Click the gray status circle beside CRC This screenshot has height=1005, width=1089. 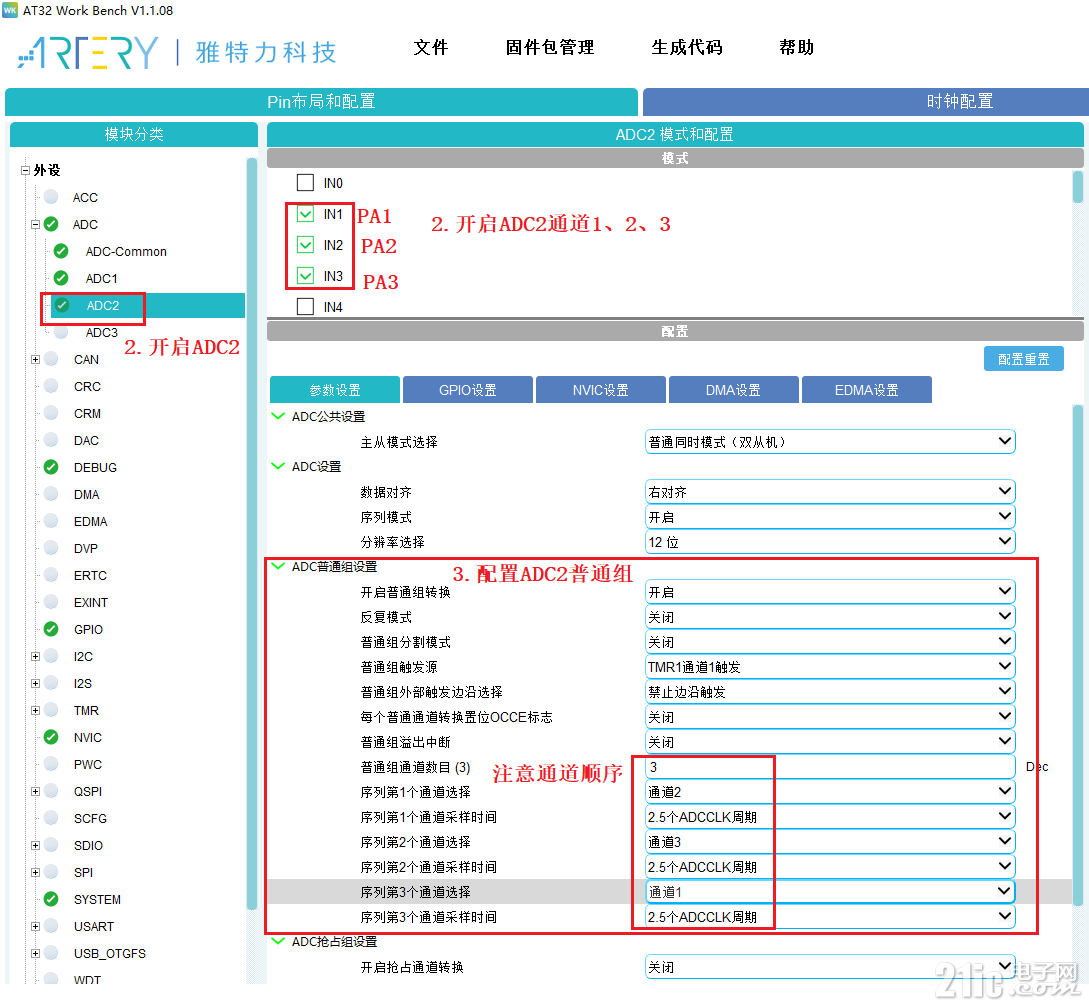[51, 385]
